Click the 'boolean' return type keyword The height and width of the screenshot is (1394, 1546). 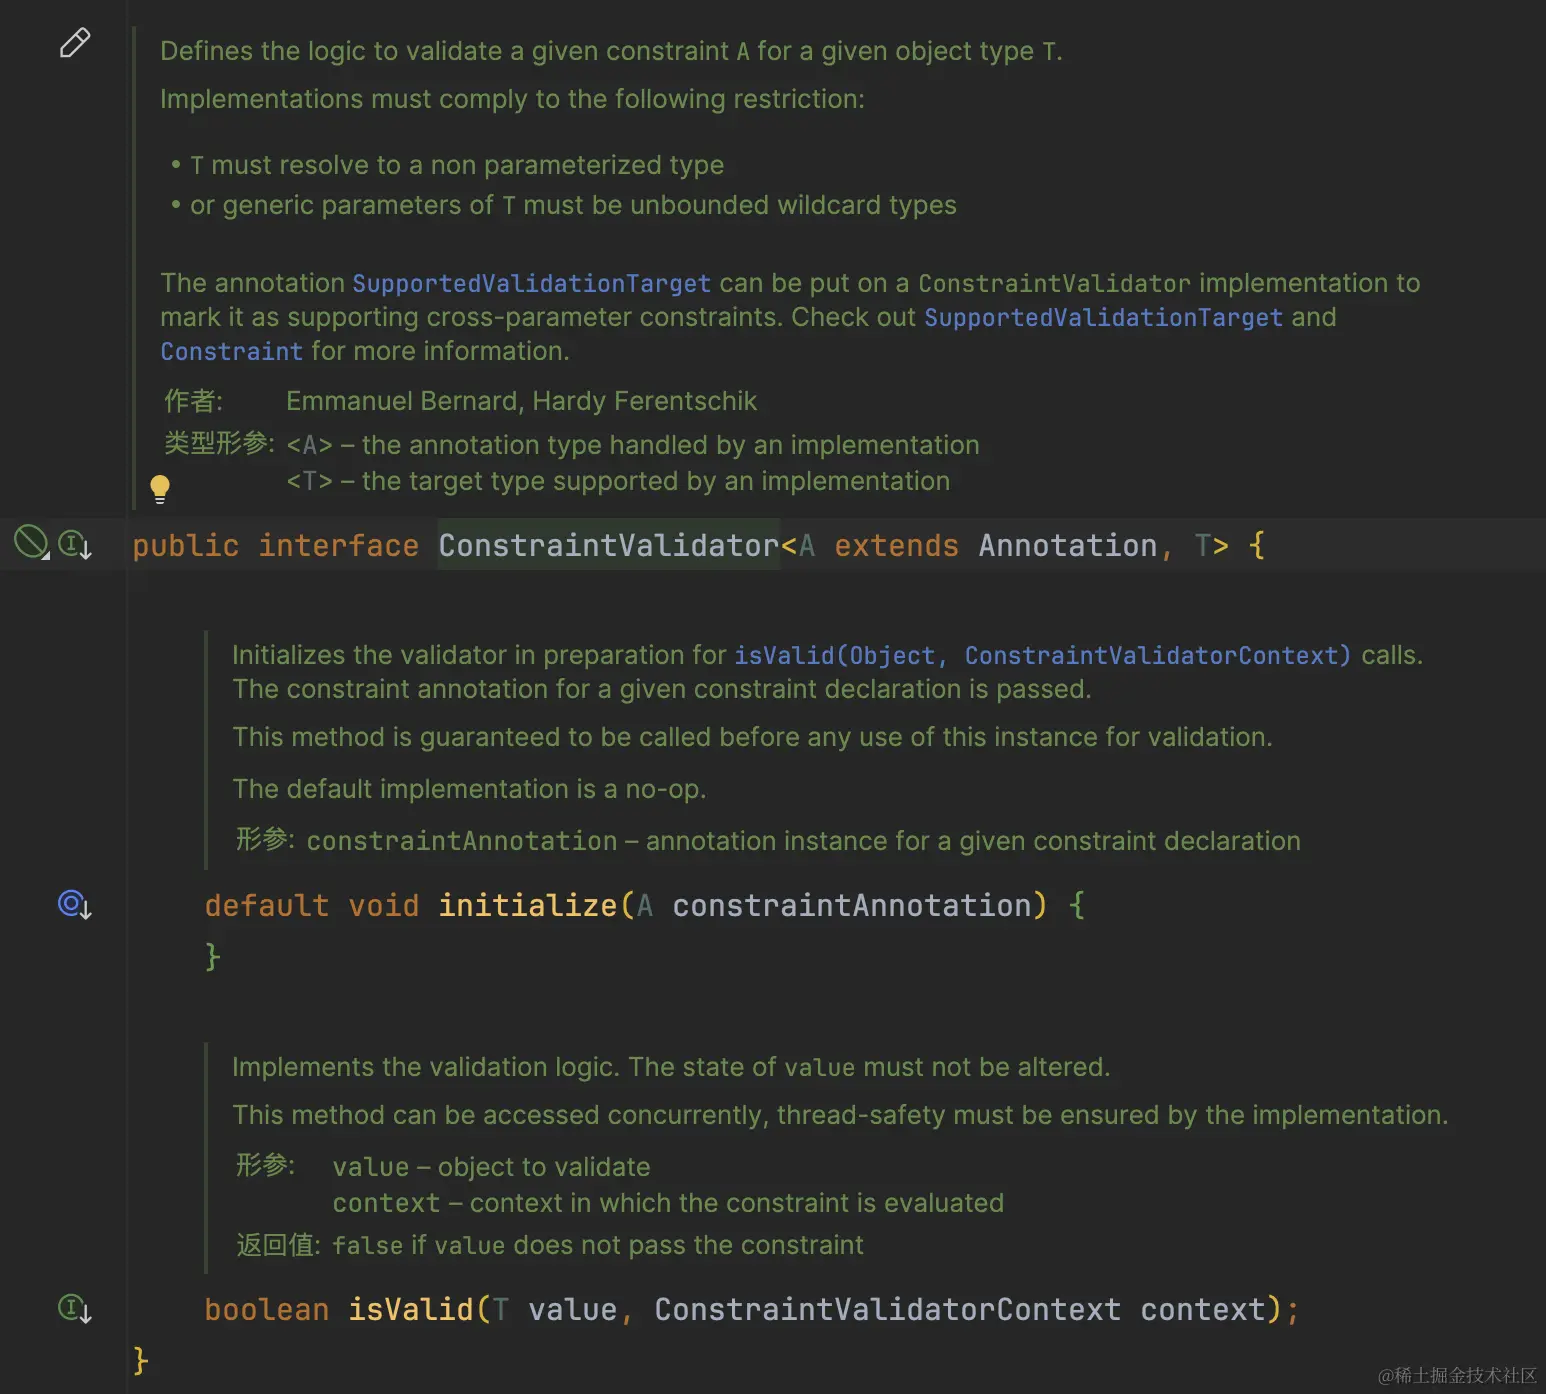tap(267, 1310)
